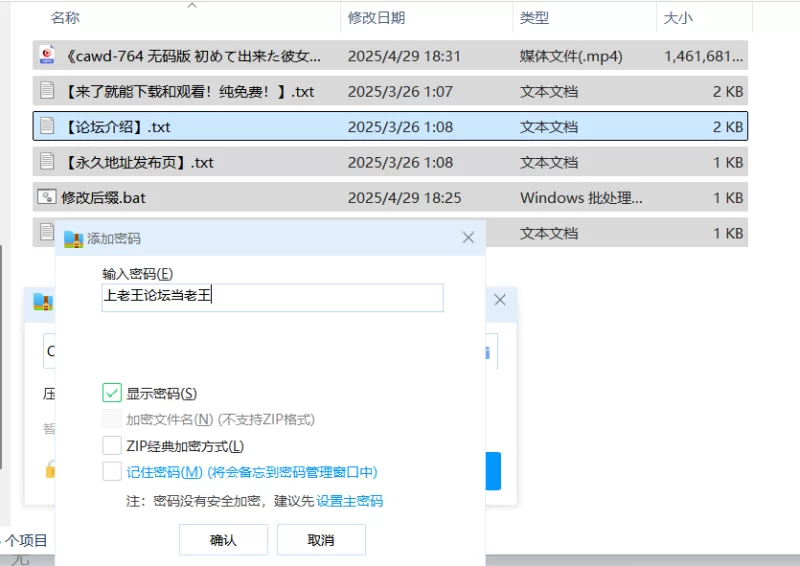800x566 pixels.
Task: Click text file icon for 【论坛介绍】.txt
Action: 47,126
